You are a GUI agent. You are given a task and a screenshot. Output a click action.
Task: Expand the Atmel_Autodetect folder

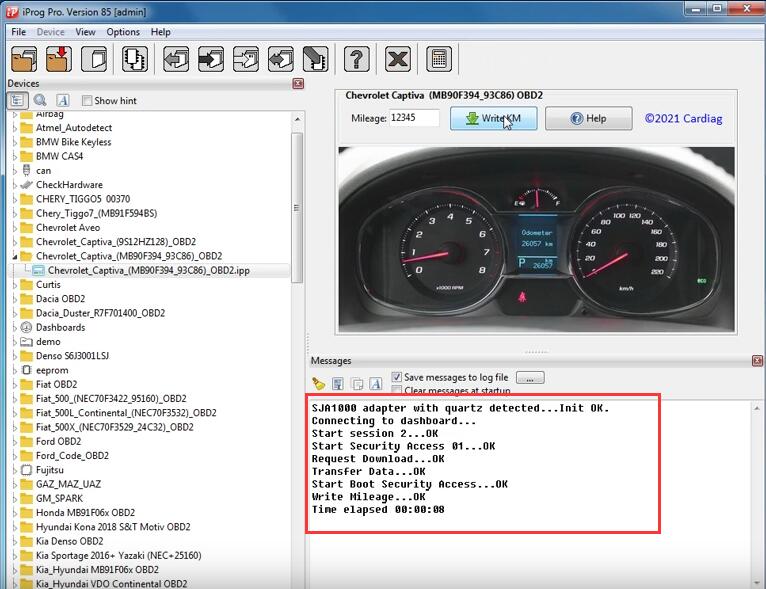(x=15, y=128)
